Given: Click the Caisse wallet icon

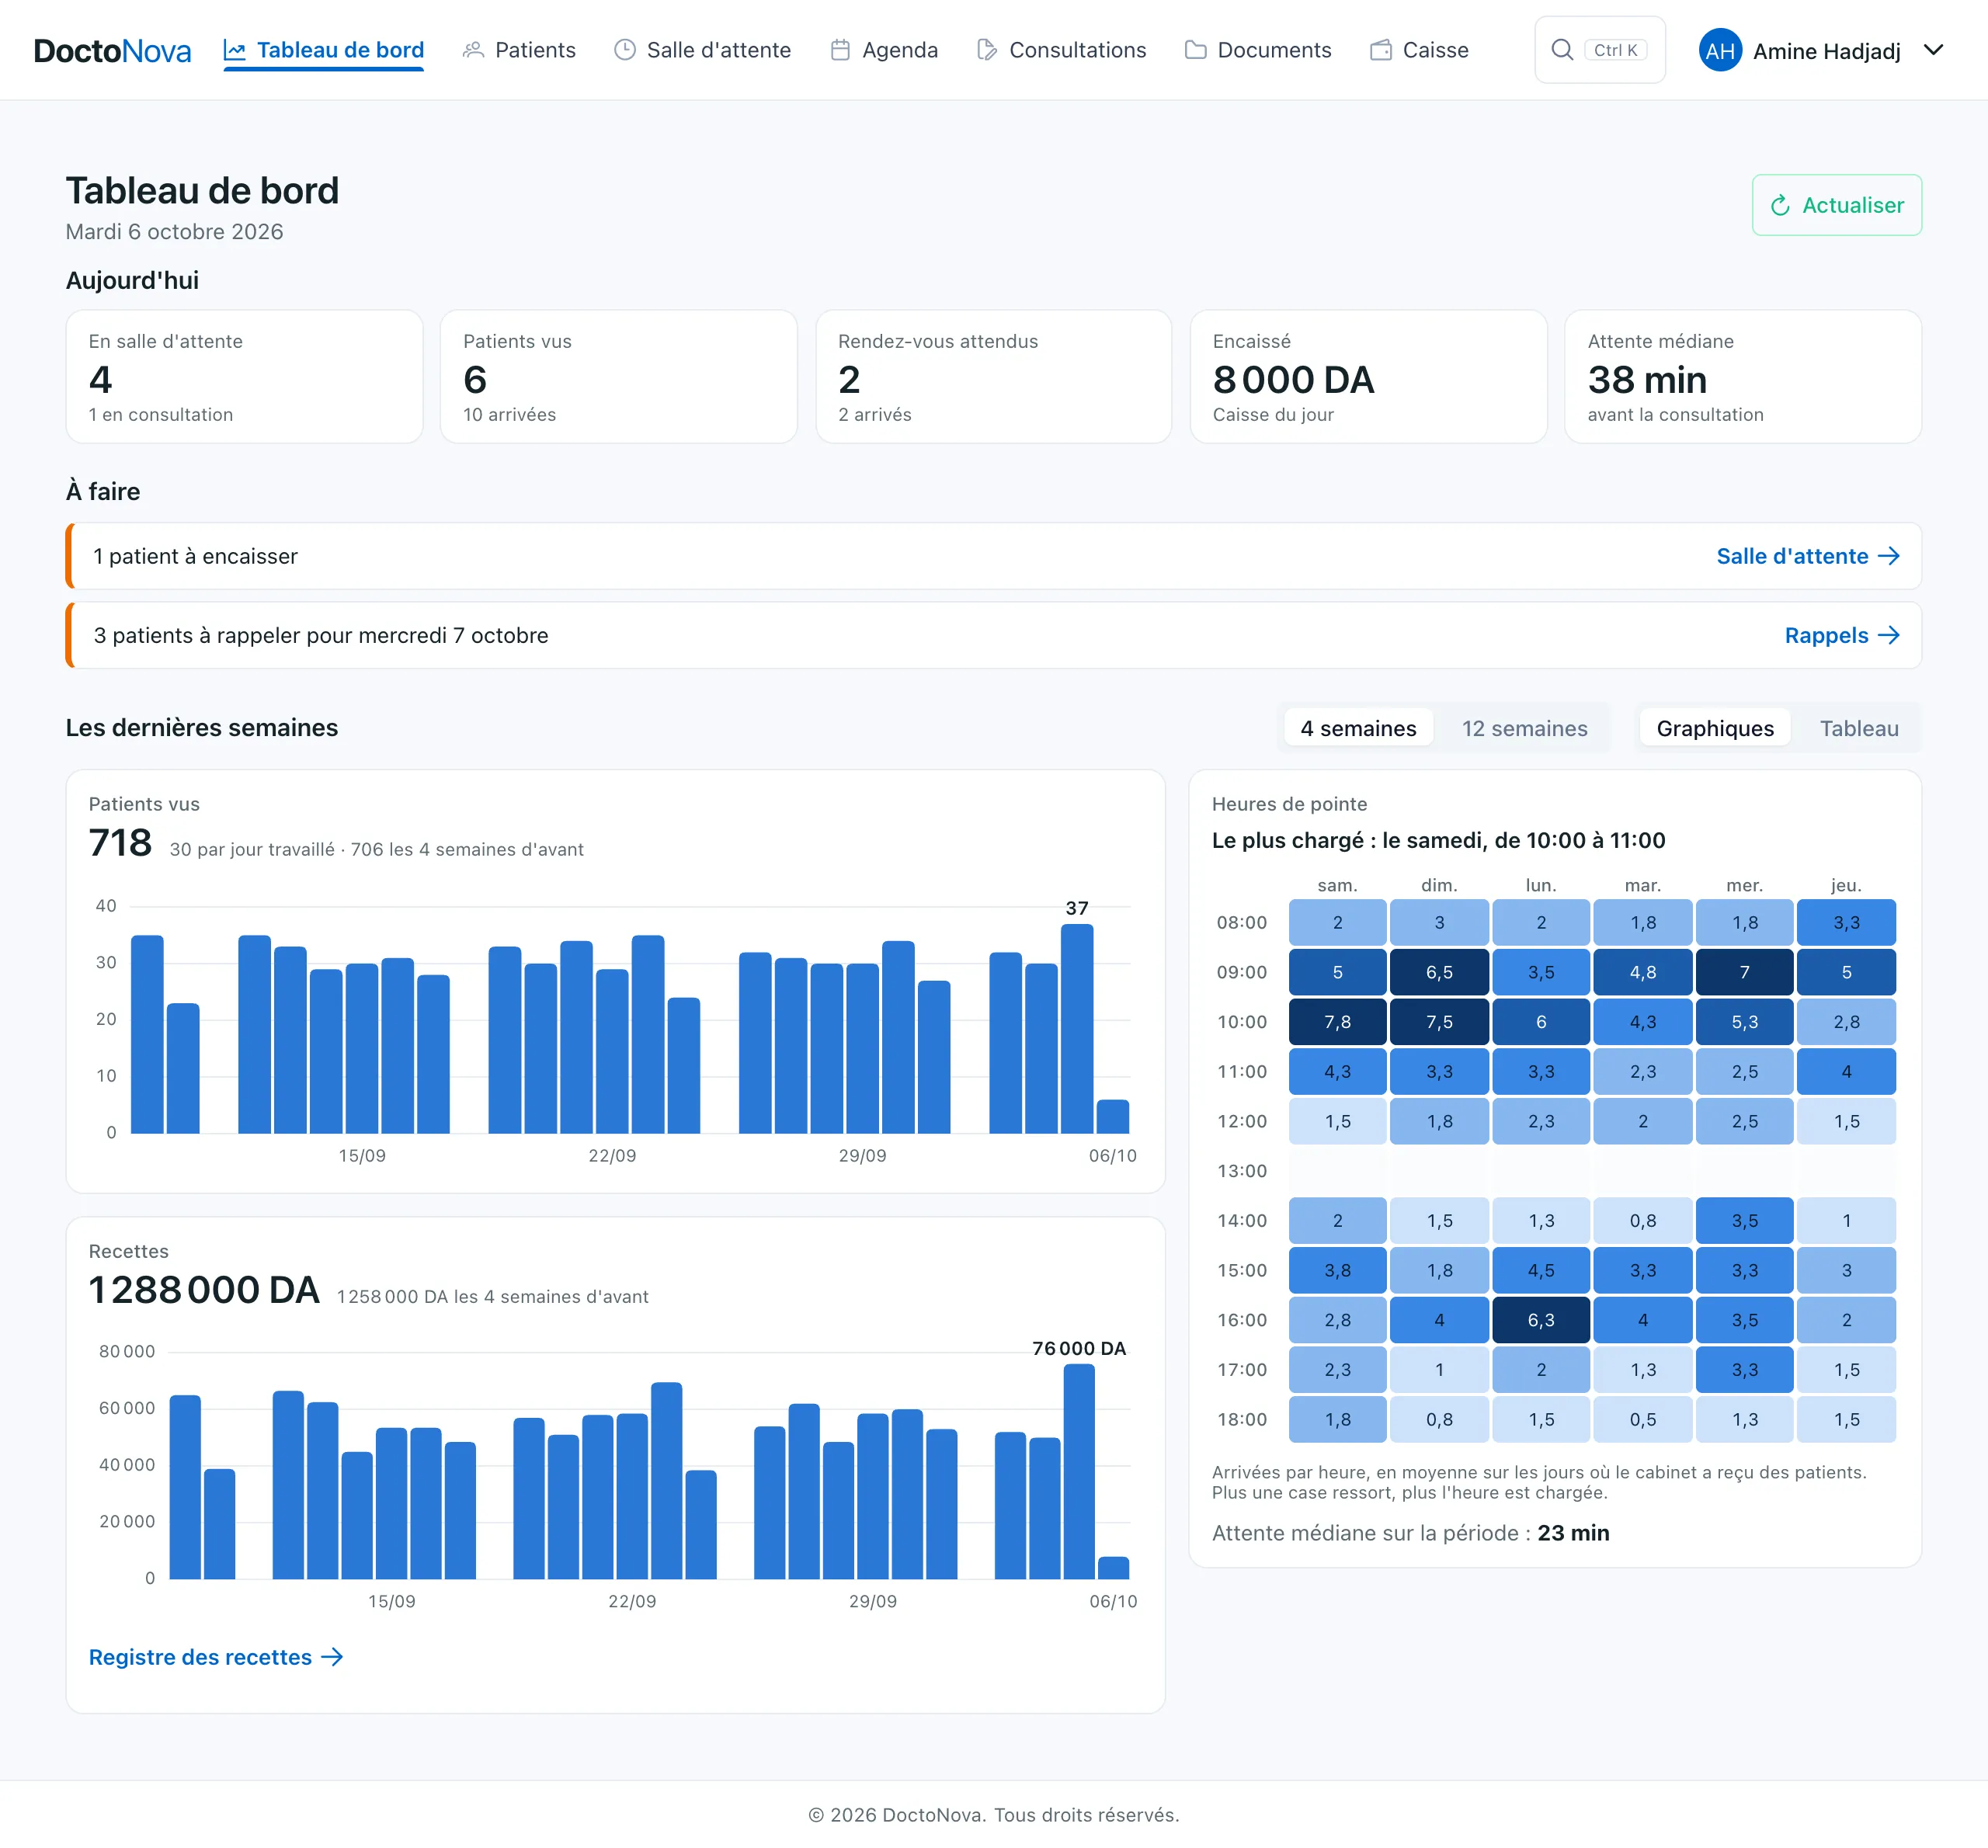Looking at the screenshot, I should 1381,50.
